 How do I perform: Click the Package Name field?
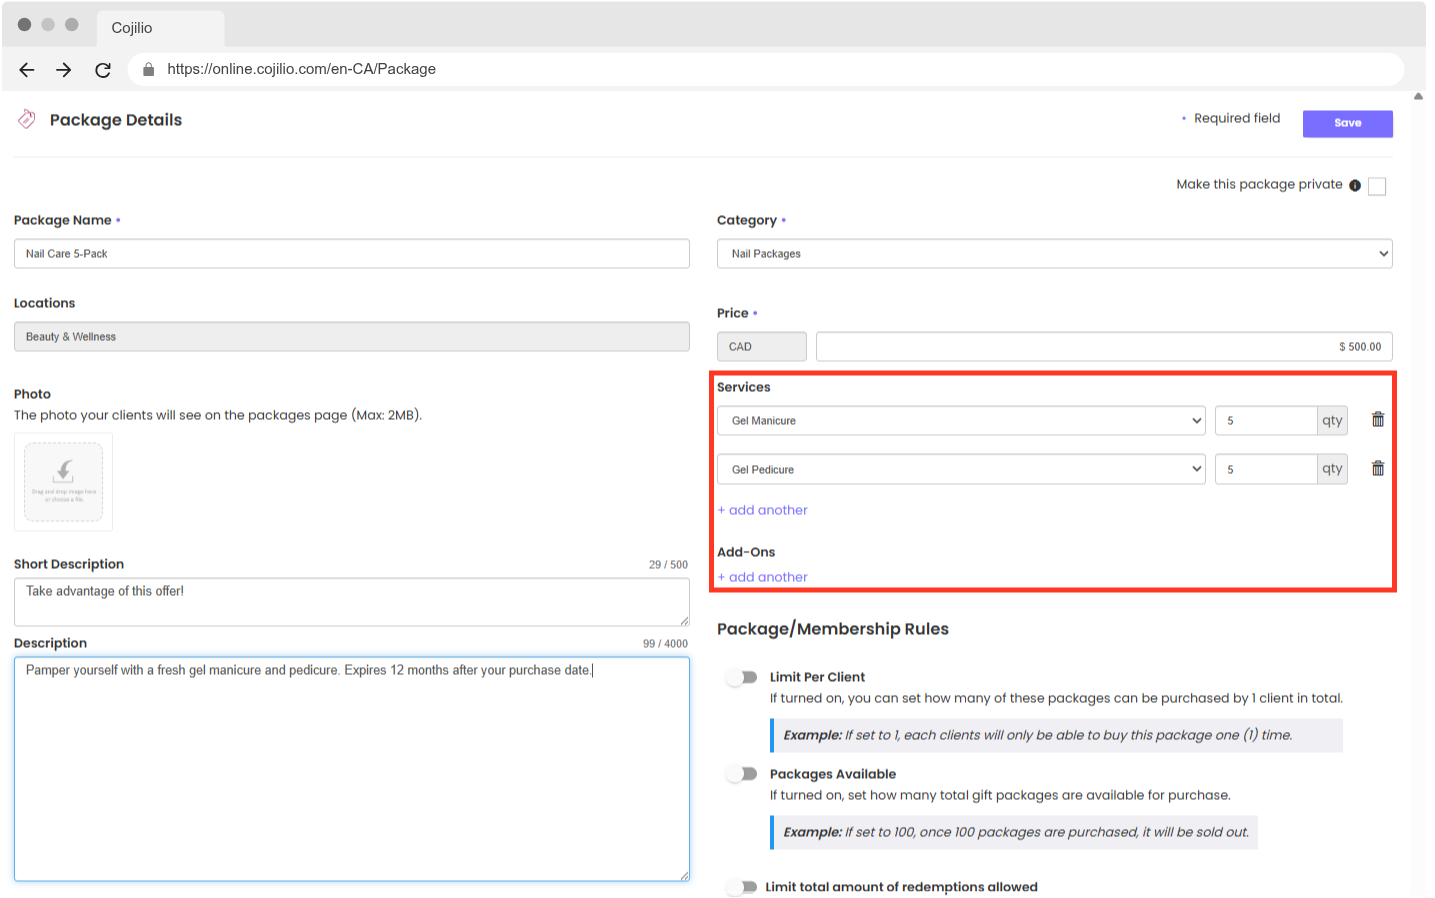(352, 253)
